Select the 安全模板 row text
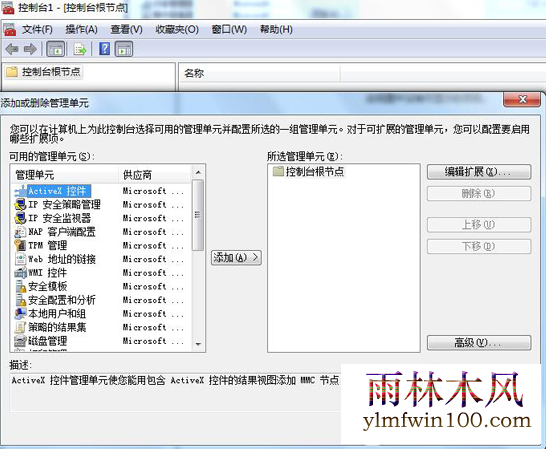 point(48,286)
